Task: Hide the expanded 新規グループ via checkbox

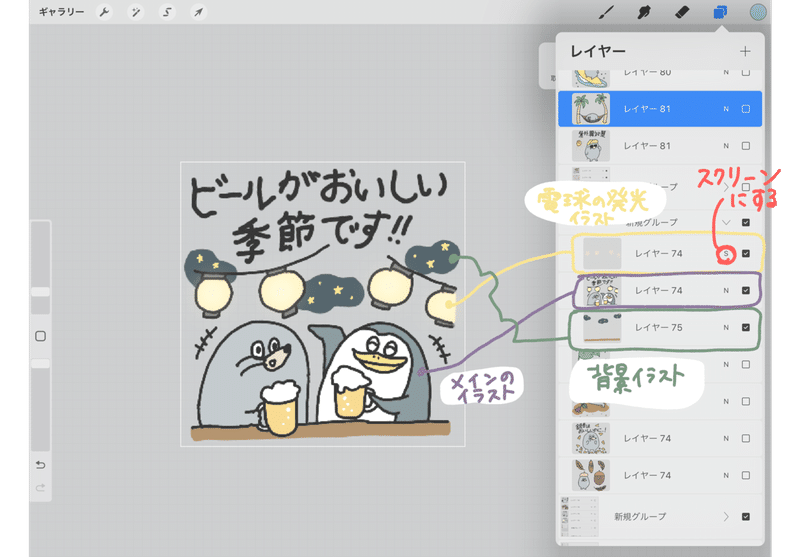Action: (746, 222)
